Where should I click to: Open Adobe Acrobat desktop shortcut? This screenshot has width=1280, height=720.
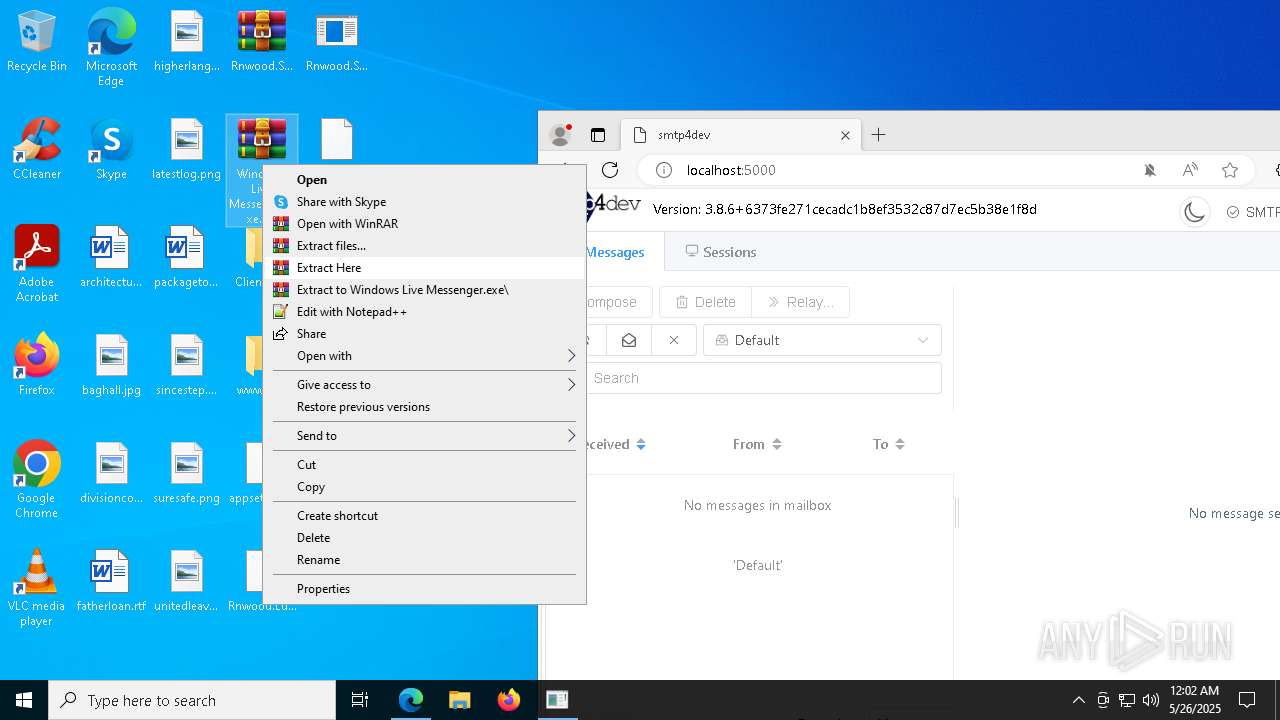click(37, 264)
